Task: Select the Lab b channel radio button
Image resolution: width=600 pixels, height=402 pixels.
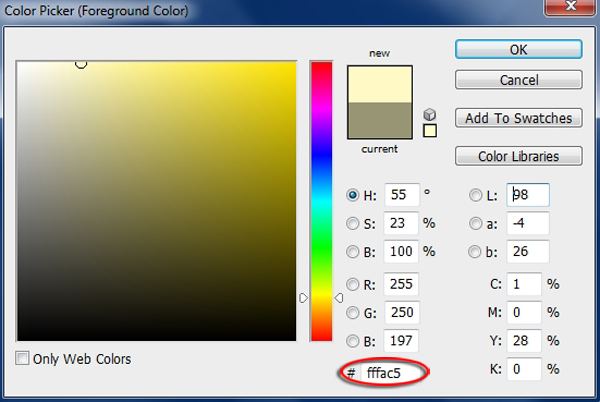Action: (x=477, y=251)
